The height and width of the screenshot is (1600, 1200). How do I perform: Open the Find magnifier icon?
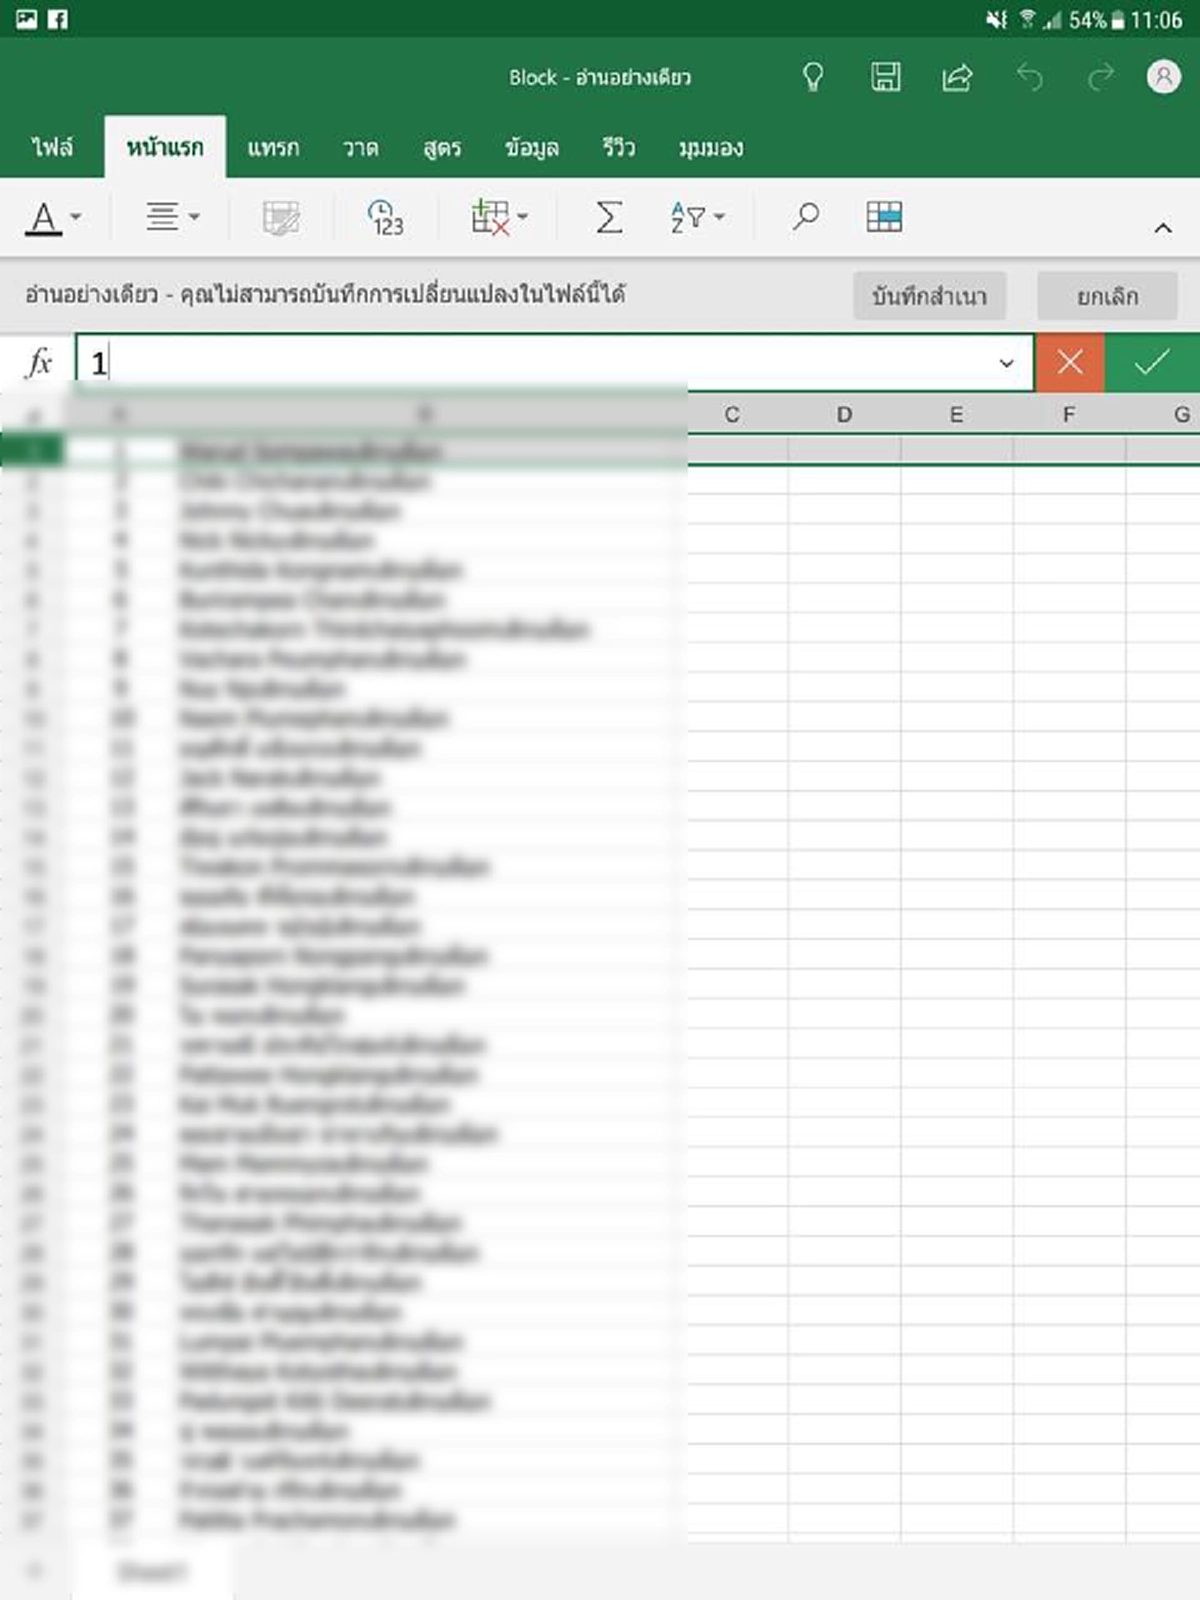805,217
